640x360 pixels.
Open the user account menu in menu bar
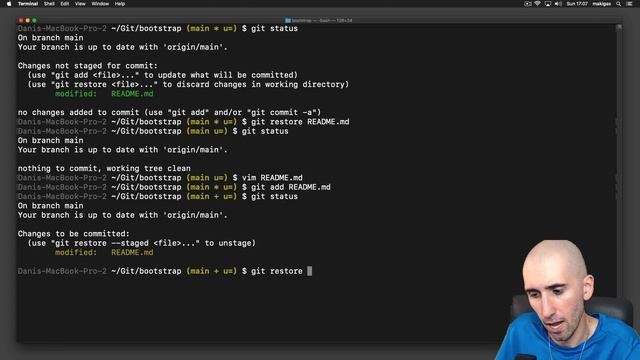[x=602, y=4]
